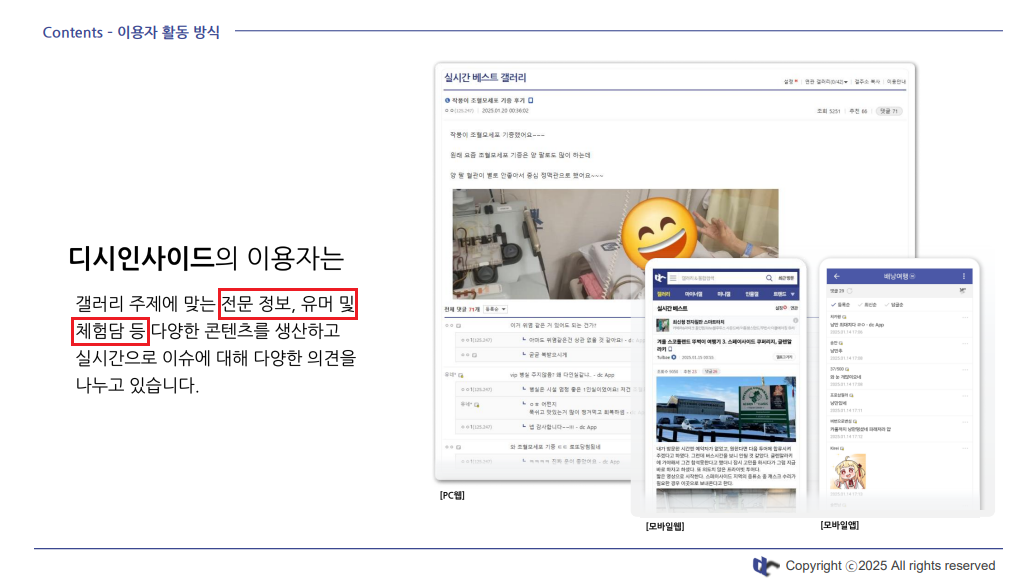Click '배낭여행' title in mobile header
The height and width of the screenshot is (582, 1035).
(x=897, y=276)
